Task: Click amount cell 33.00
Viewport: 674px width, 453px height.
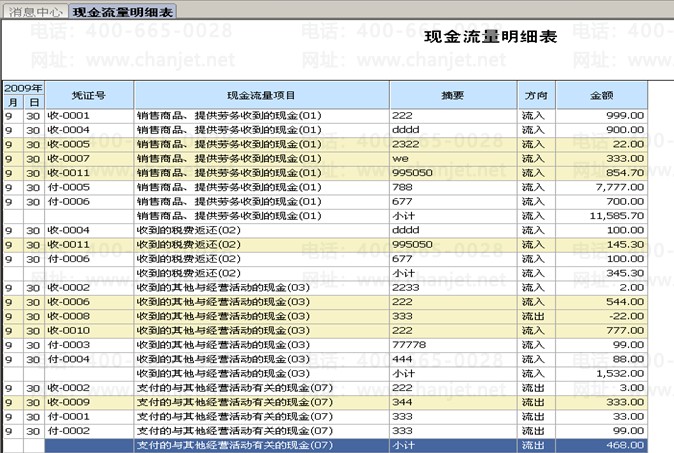Action: (x=601, y=417)
